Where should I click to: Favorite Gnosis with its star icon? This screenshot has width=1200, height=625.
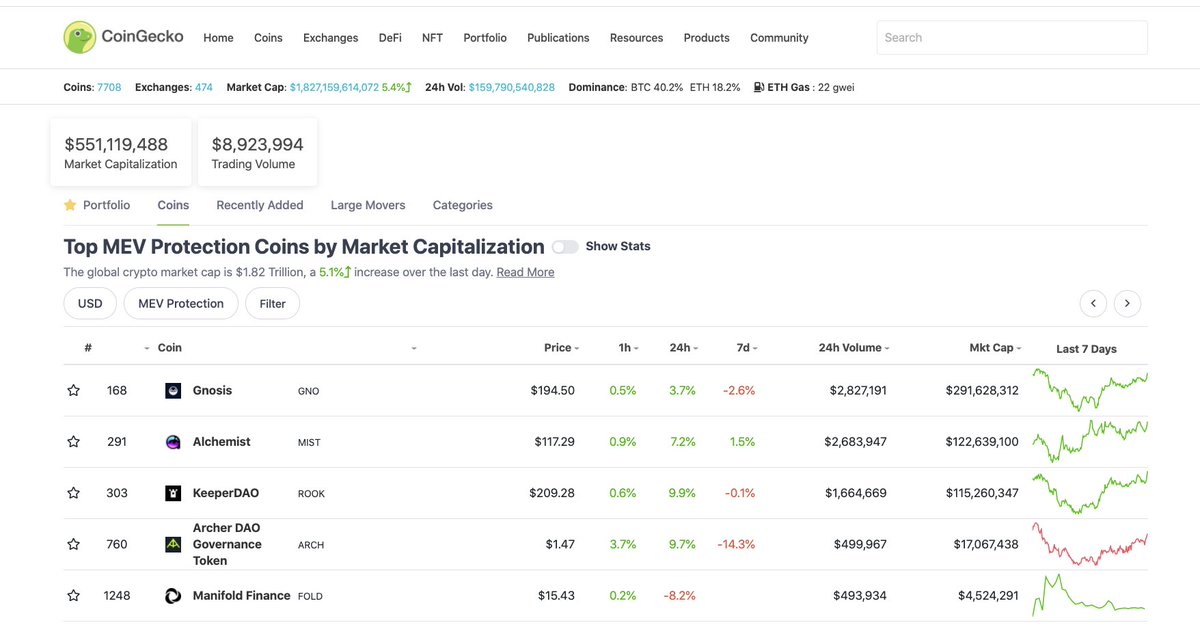73,391
